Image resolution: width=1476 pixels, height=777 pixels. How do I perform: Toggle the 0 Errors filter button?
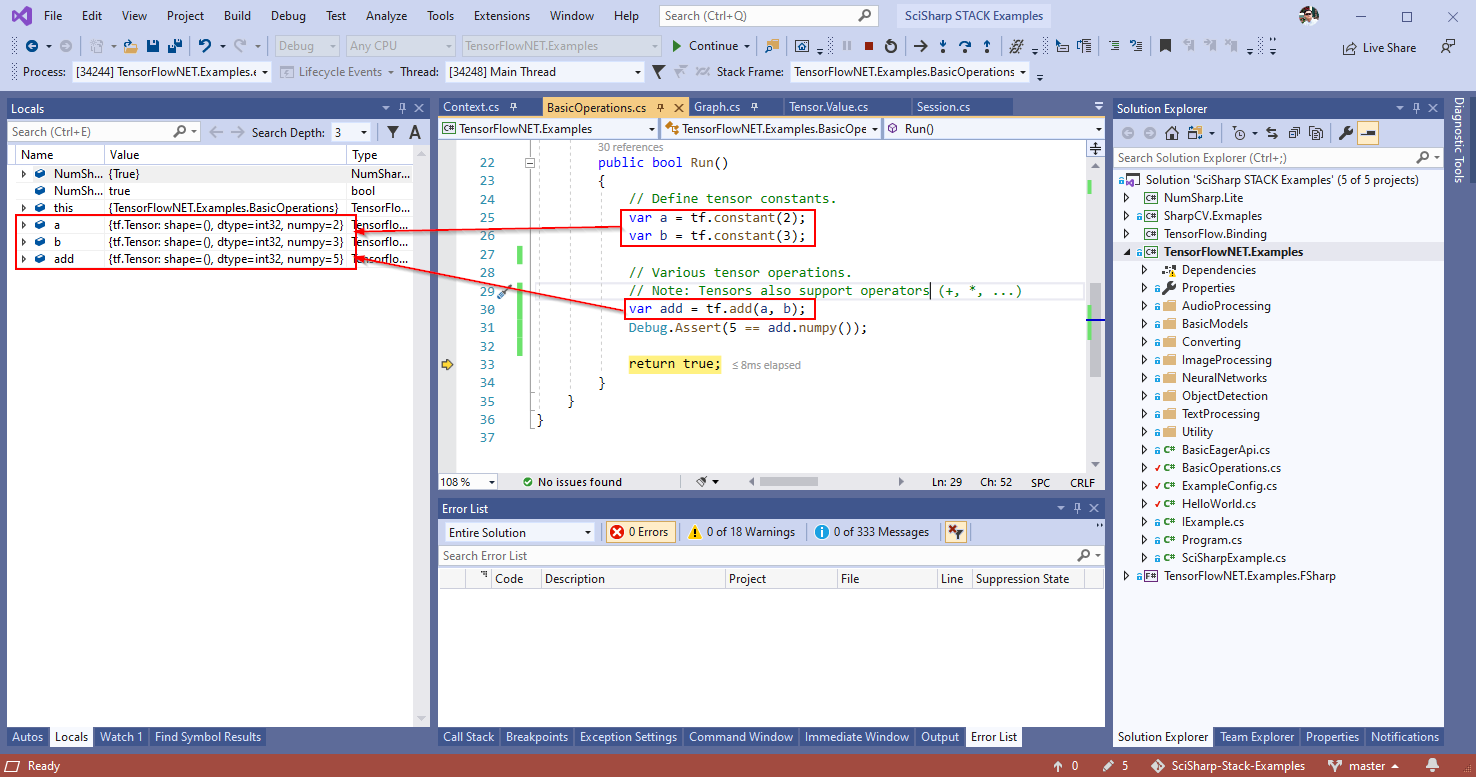coord(640,532)
